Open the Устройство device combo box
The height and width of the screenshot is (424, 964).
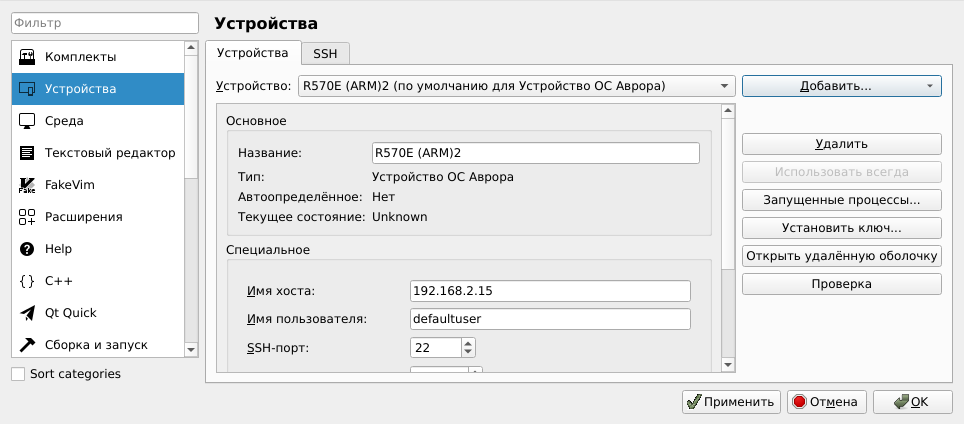(x=516, y=86)
